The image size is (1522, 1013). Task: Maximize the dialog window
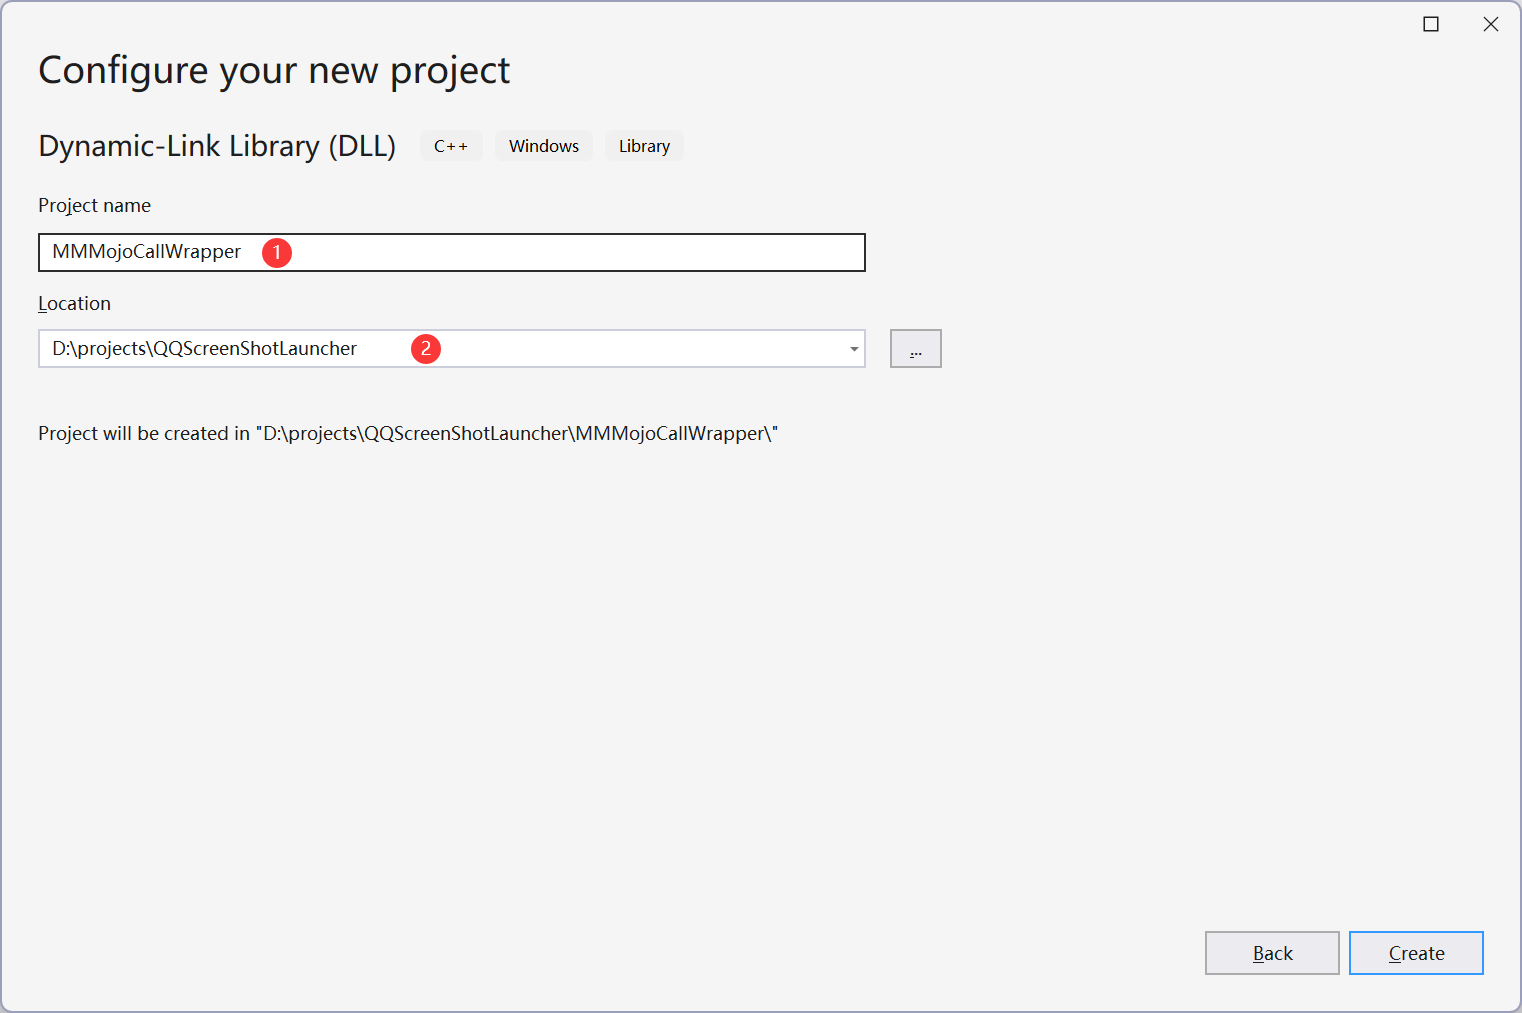point(1431,24)
